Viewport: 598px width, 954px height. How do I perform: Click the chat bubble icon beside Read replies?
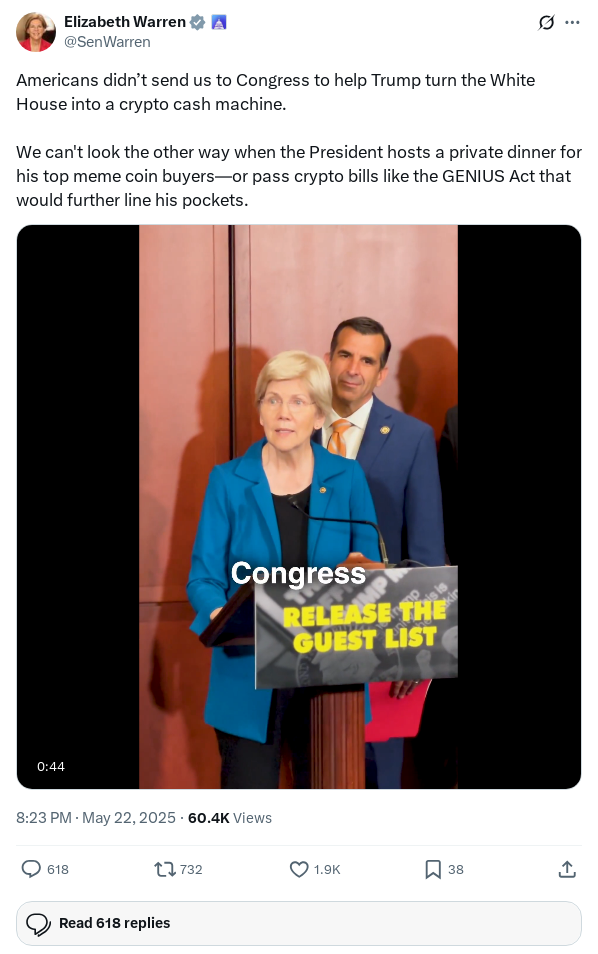(x=38, y=924)
